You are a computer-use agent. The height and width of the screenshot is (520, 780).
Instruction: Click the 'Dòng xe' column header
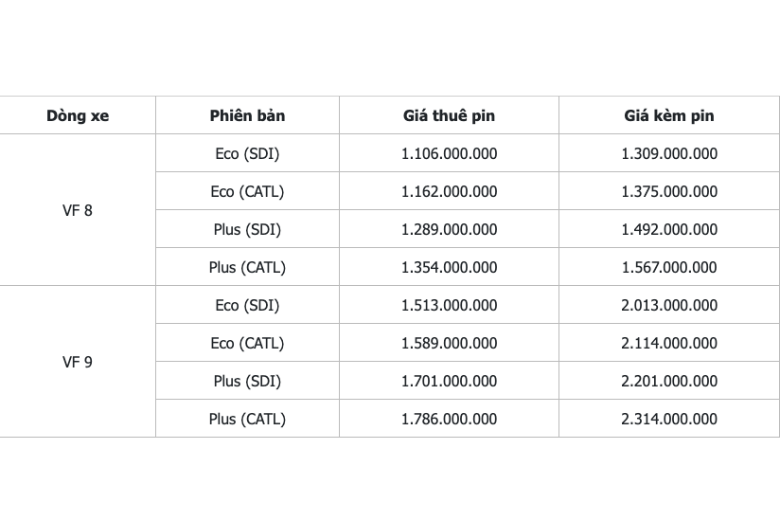pos(77,116)
